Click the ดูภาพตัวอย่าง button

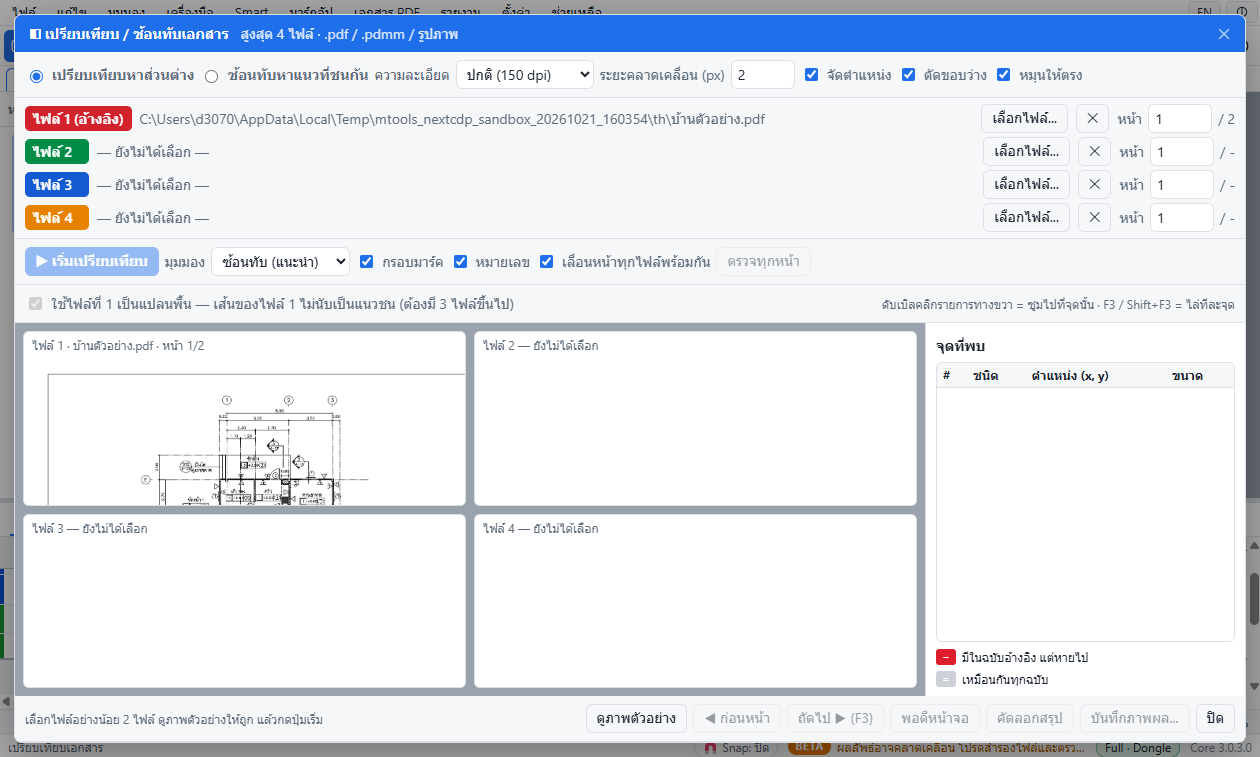tap(636, 719)
